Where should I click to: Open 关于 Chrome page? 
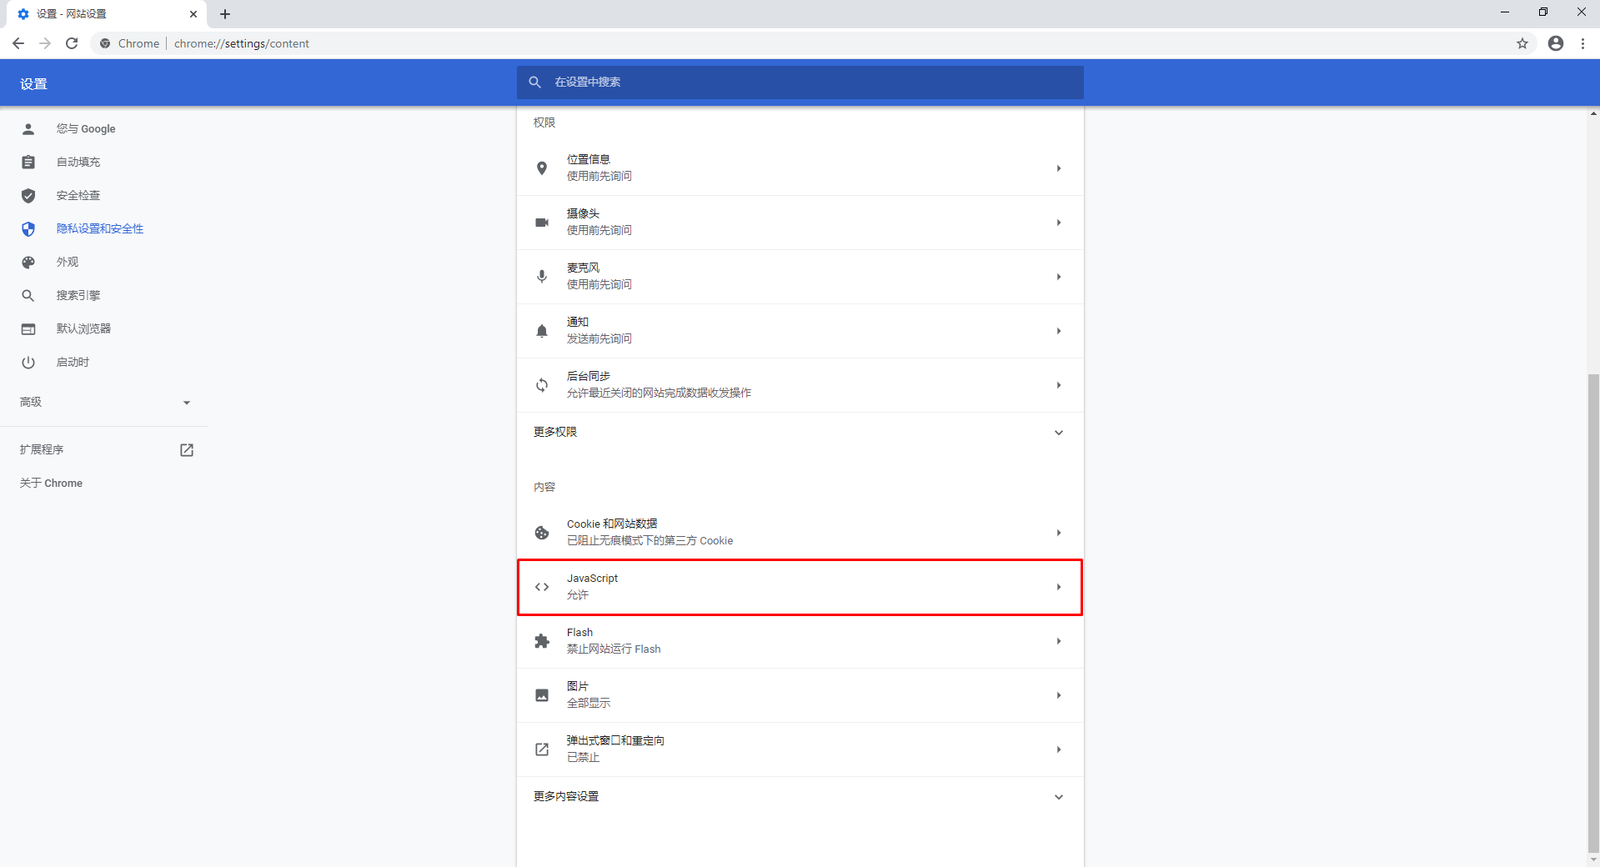(51, 483)
